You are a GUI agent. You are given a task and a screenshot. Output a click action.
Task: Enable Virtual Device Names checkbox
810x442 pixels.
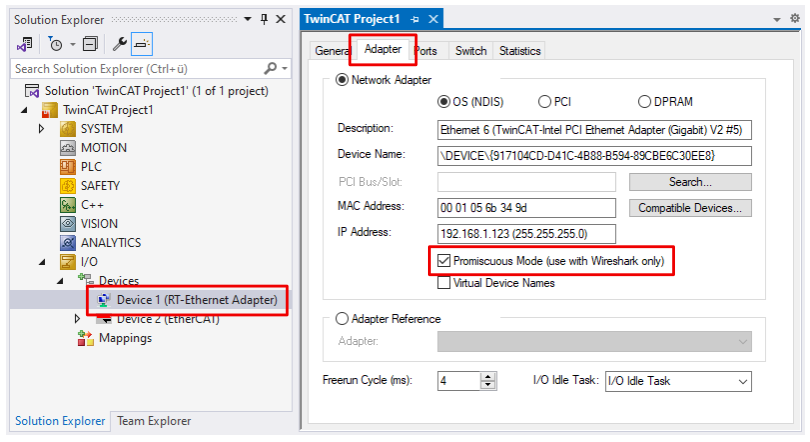[x=444, y=283]
